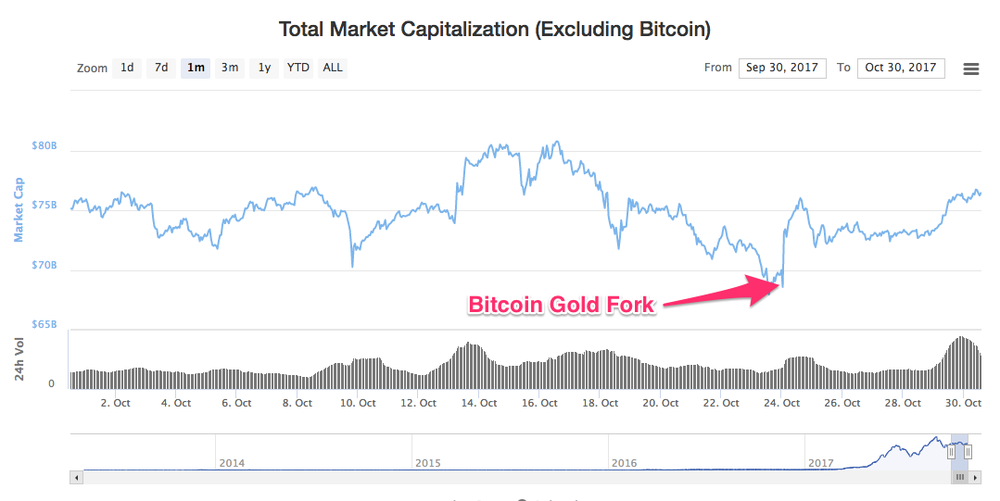Click 2015 in the navigator timeline
Screen dimensions: 1000x501
coord(428,463)
